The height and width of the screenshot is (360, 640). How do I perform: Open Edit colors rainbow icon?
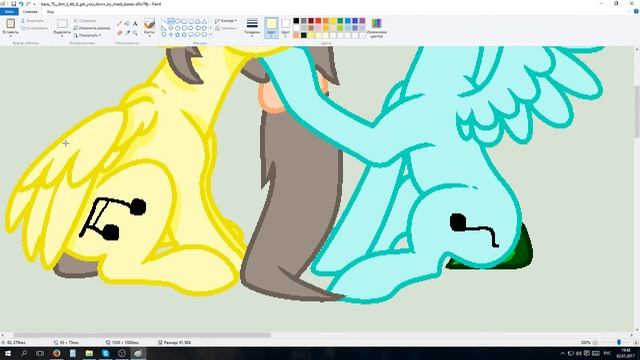click(x=376, y=23)
